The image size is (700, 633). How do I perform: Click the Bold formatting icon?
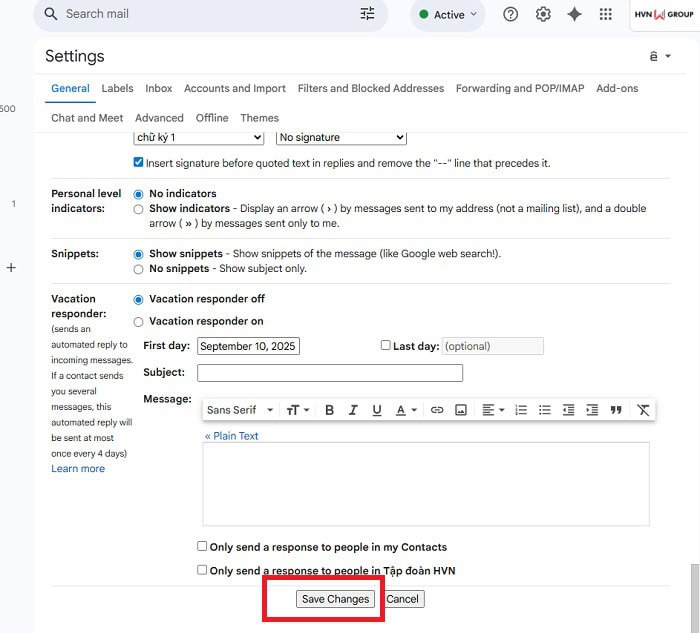[x=329, y=410]
